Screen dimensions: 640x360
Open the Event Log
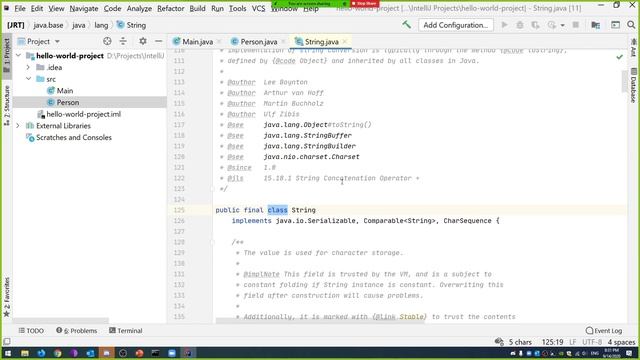point(604,331)
